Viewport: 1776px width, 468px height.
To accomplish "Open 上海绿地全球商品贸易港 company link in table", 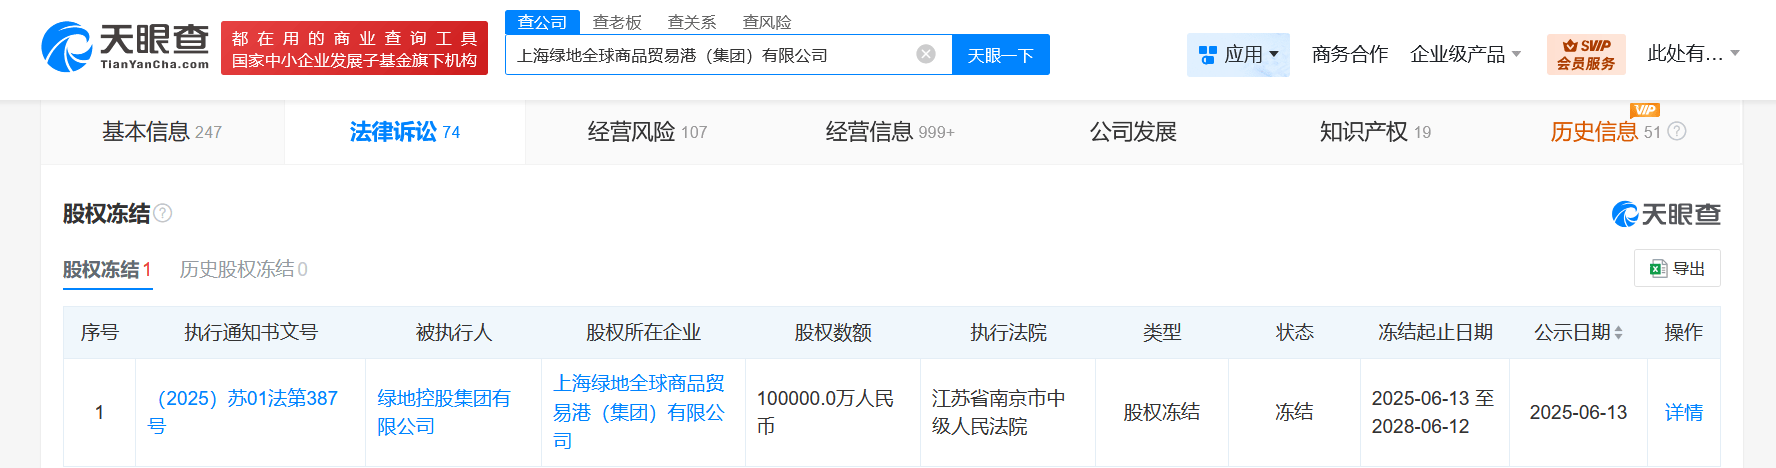I will coord(639,412).
